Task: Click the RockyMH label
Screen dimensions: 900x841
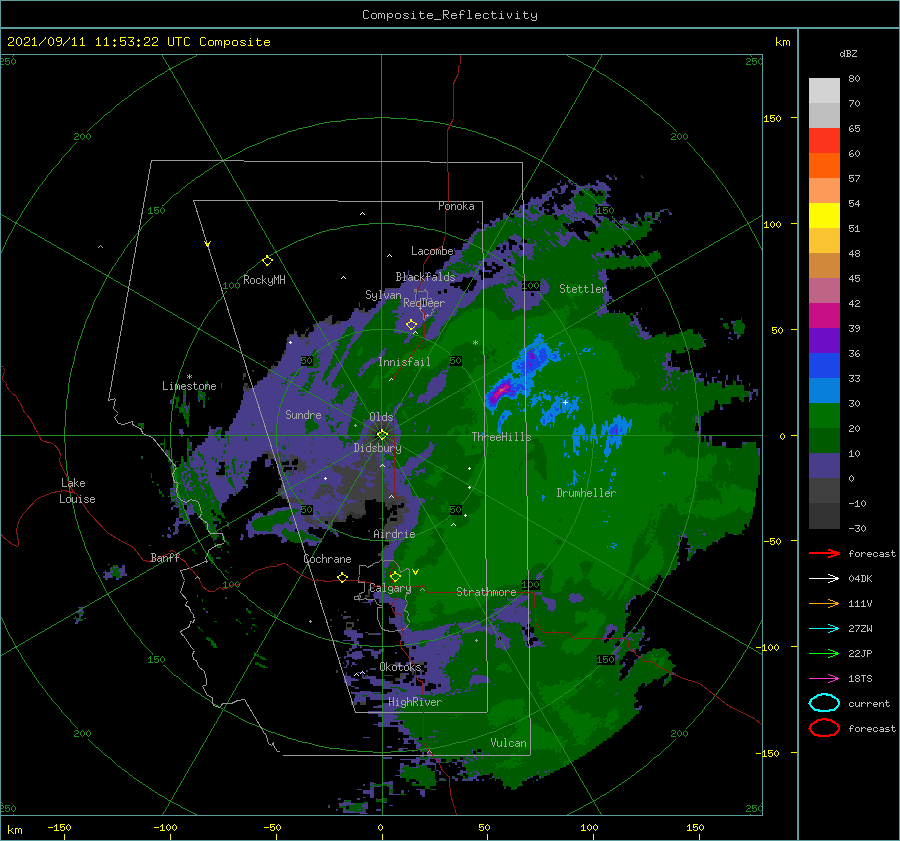Action: tap(264, 280)
